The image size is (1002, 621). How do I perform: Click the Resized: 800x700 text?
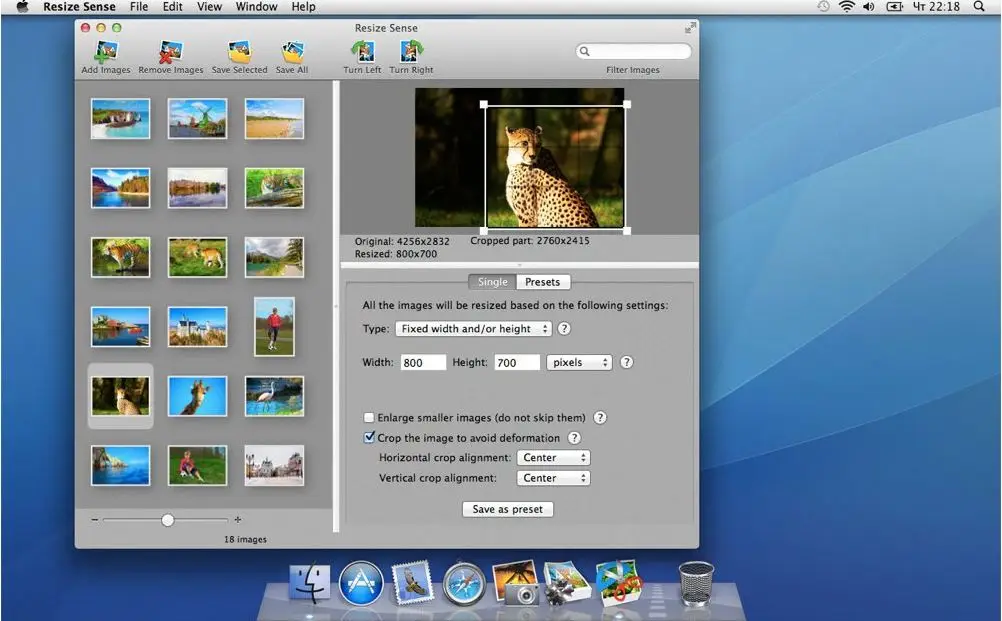(396, 254)
